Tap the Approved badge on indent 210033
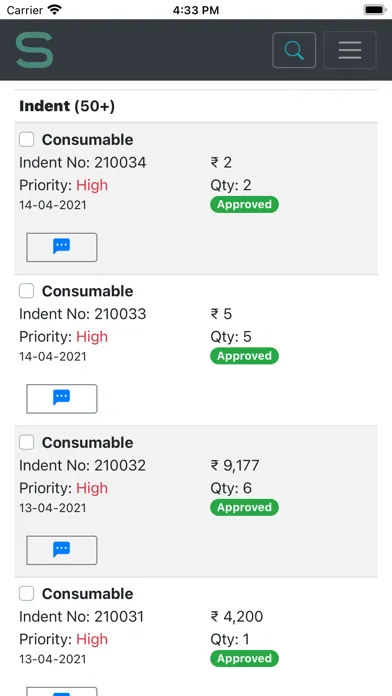The image size is (392, 696). (244, 356)
